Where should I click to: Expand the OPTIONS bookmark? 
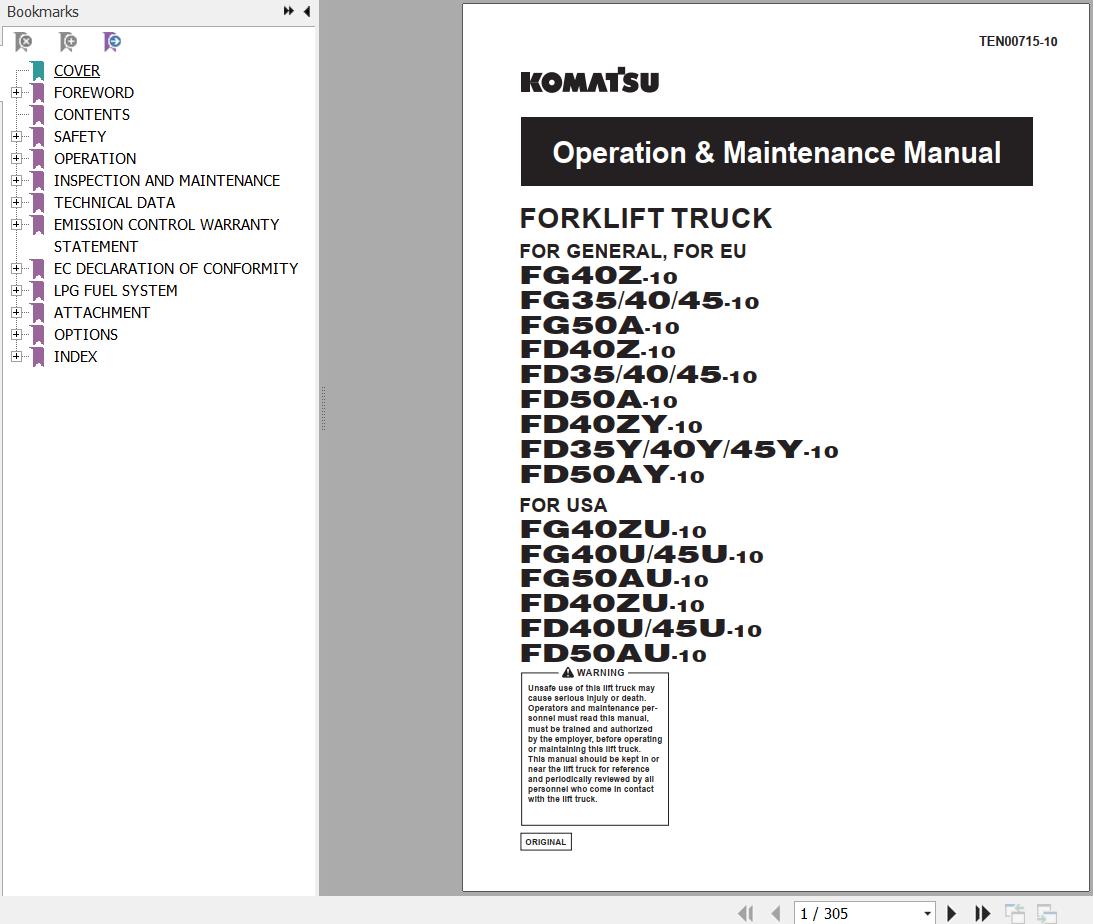pos(16,334)
